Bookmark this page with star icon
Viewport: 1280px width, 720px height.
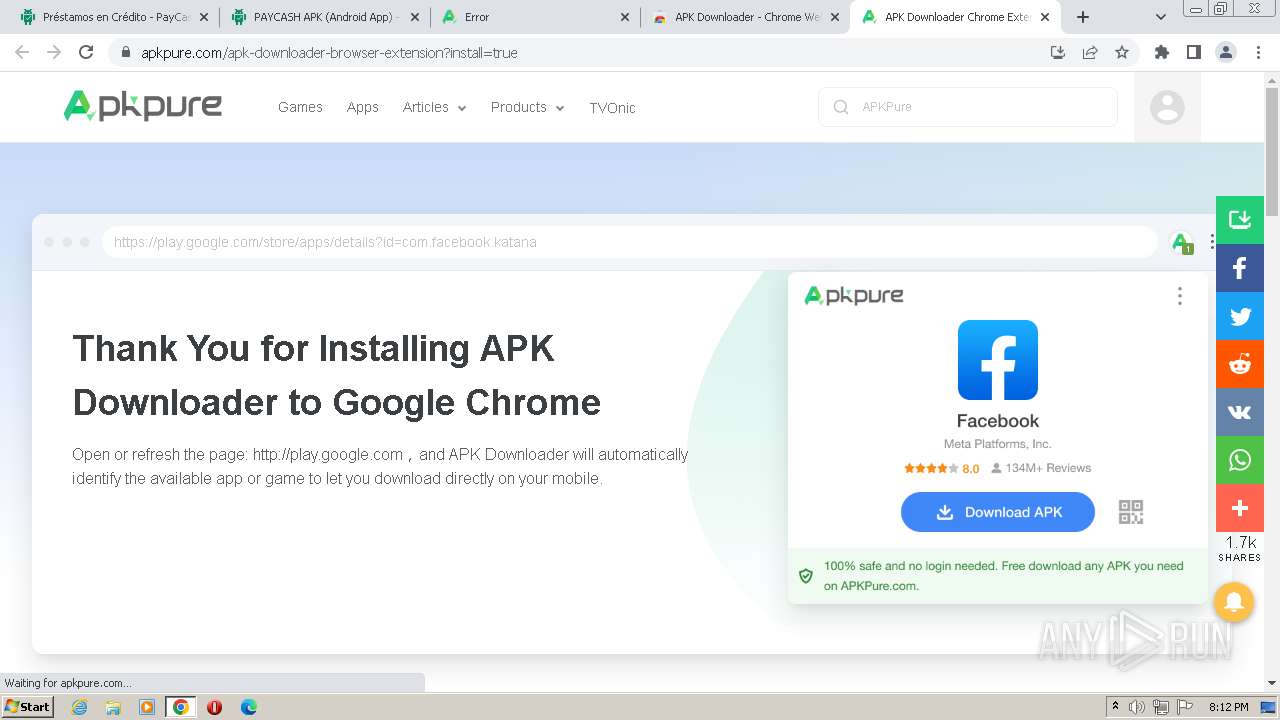coord(1122,52)
